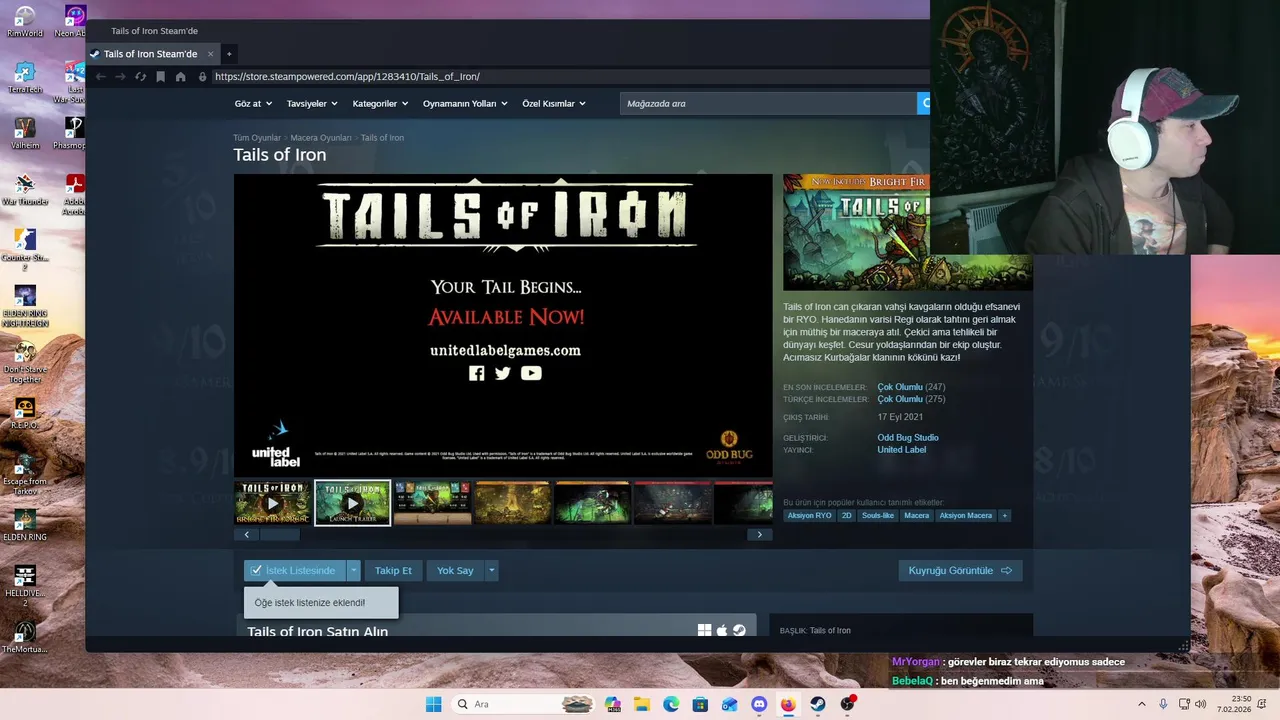Screen dimensions: 1280x720
Task: Open Windows Start menu
Action: [433, 704]
